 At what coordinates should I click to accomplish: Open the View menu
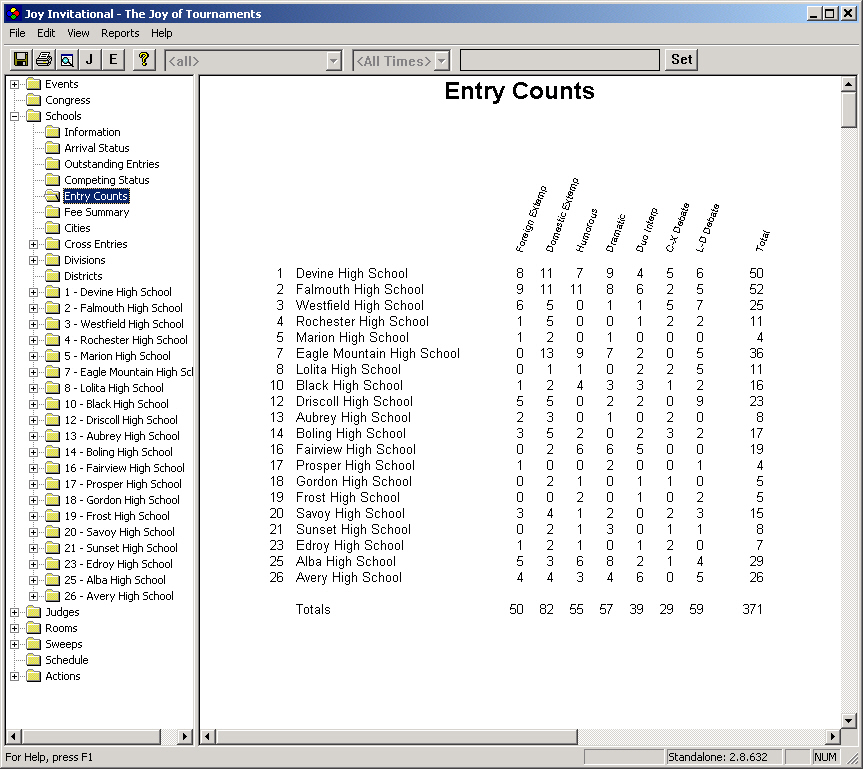(x=78, y=33)
